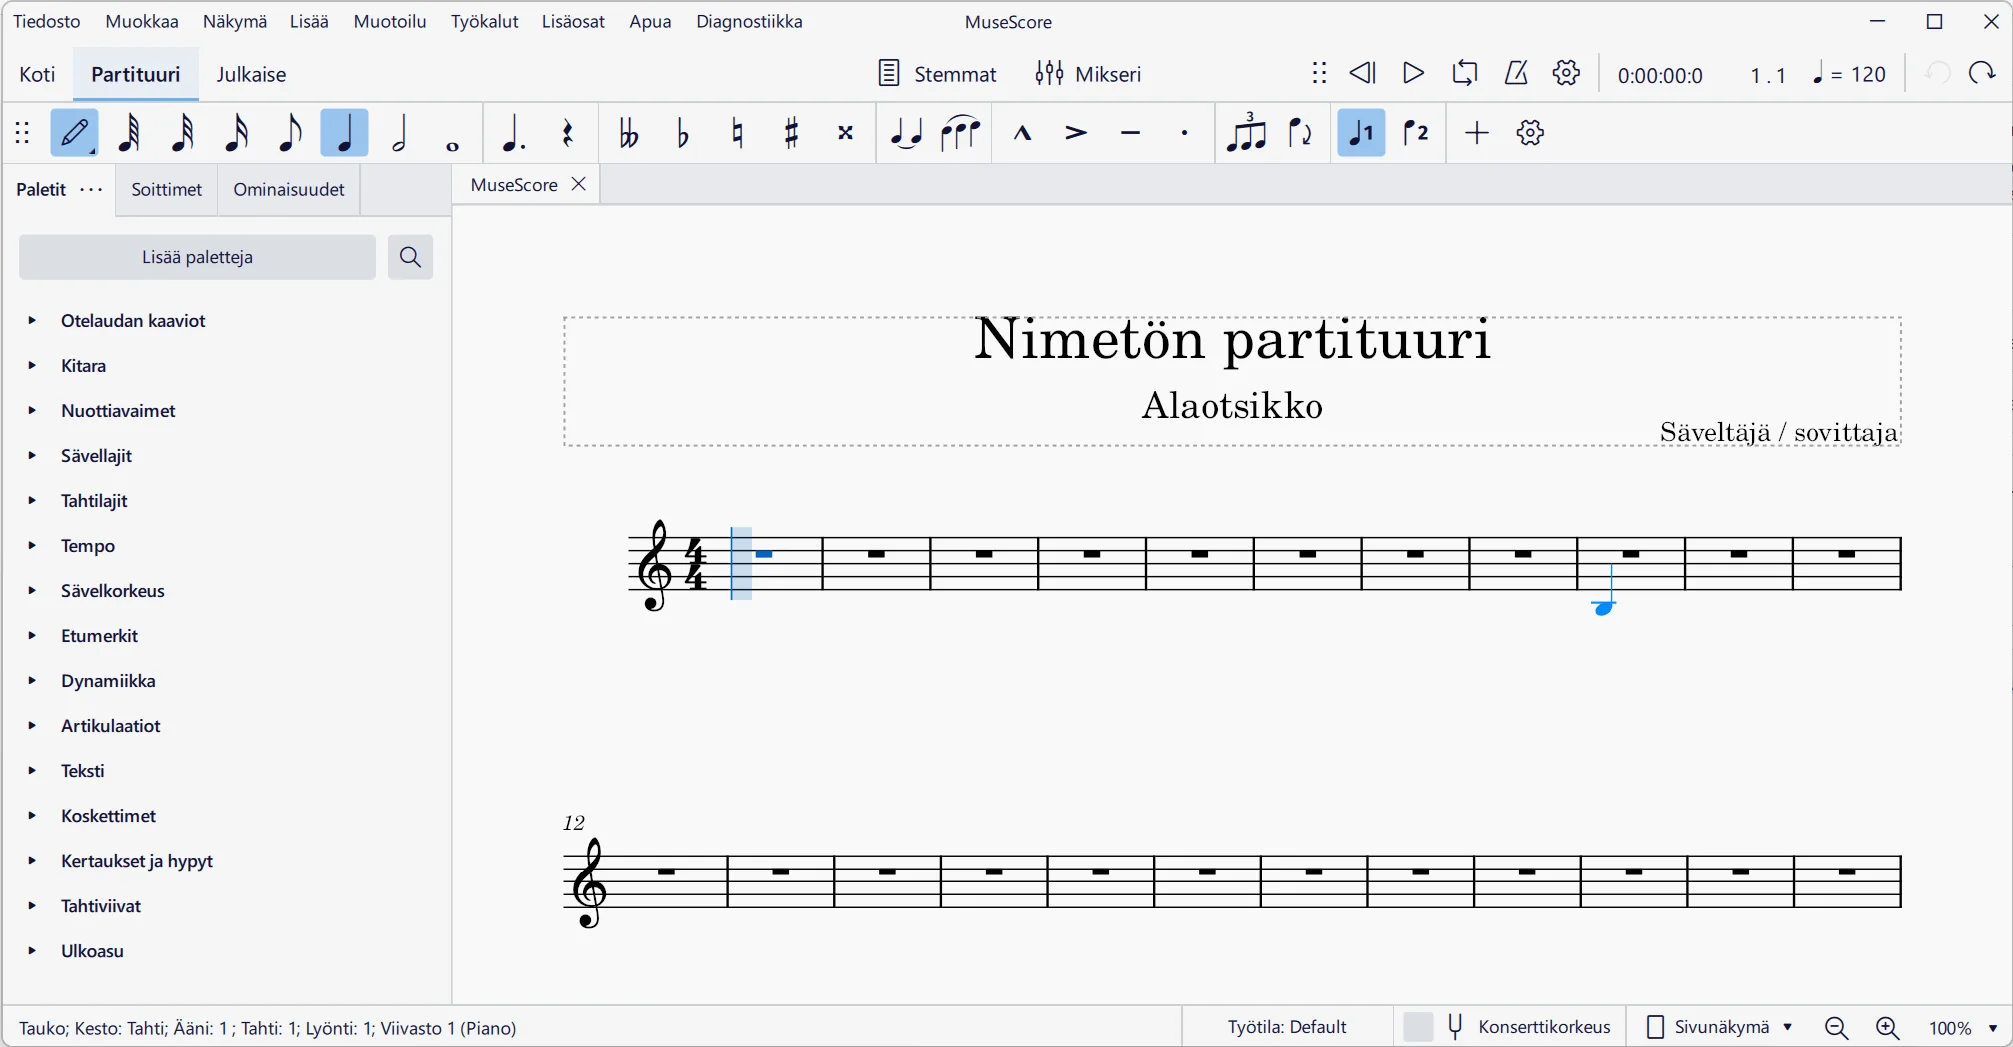Expand Otelaudan kaaviot palette
The height and width of the screenshot is (1047, 2013).
click(x=32, y=321)
